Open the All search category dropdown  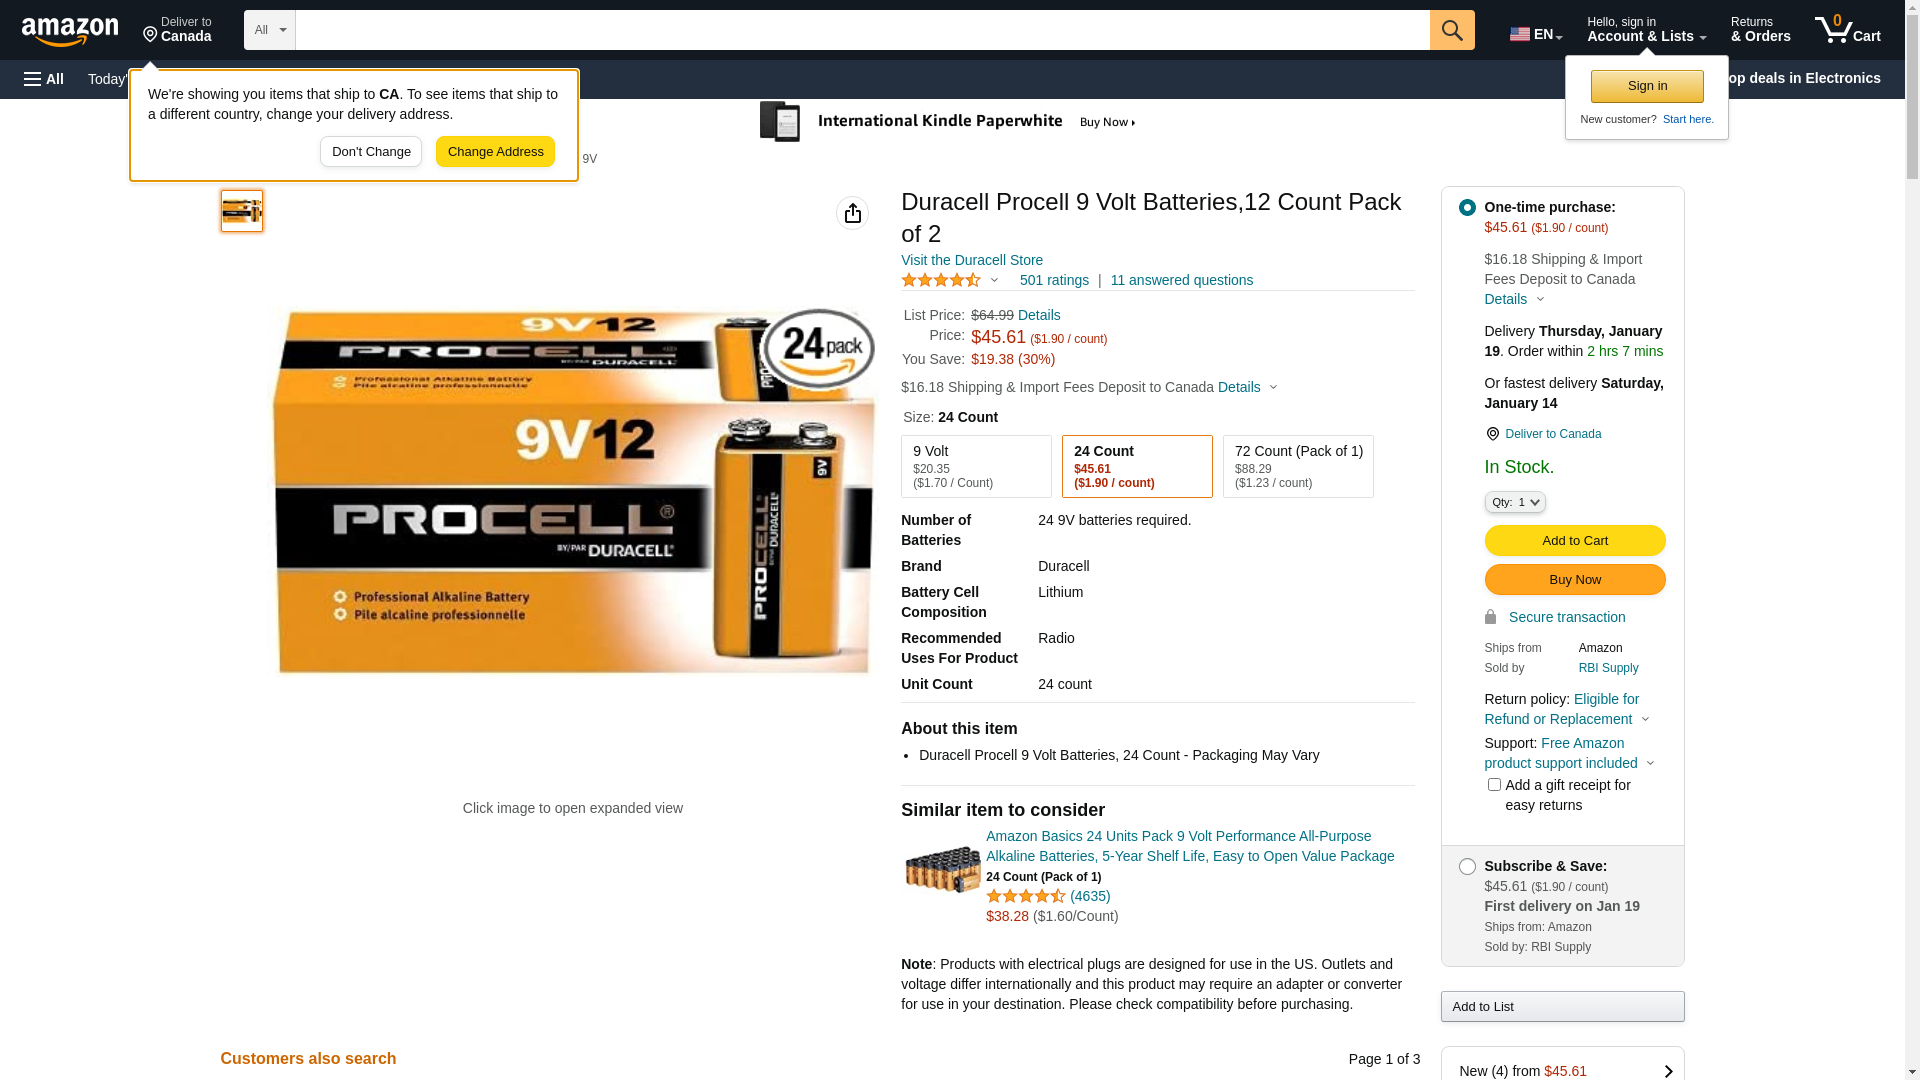[x=270, y=30]
